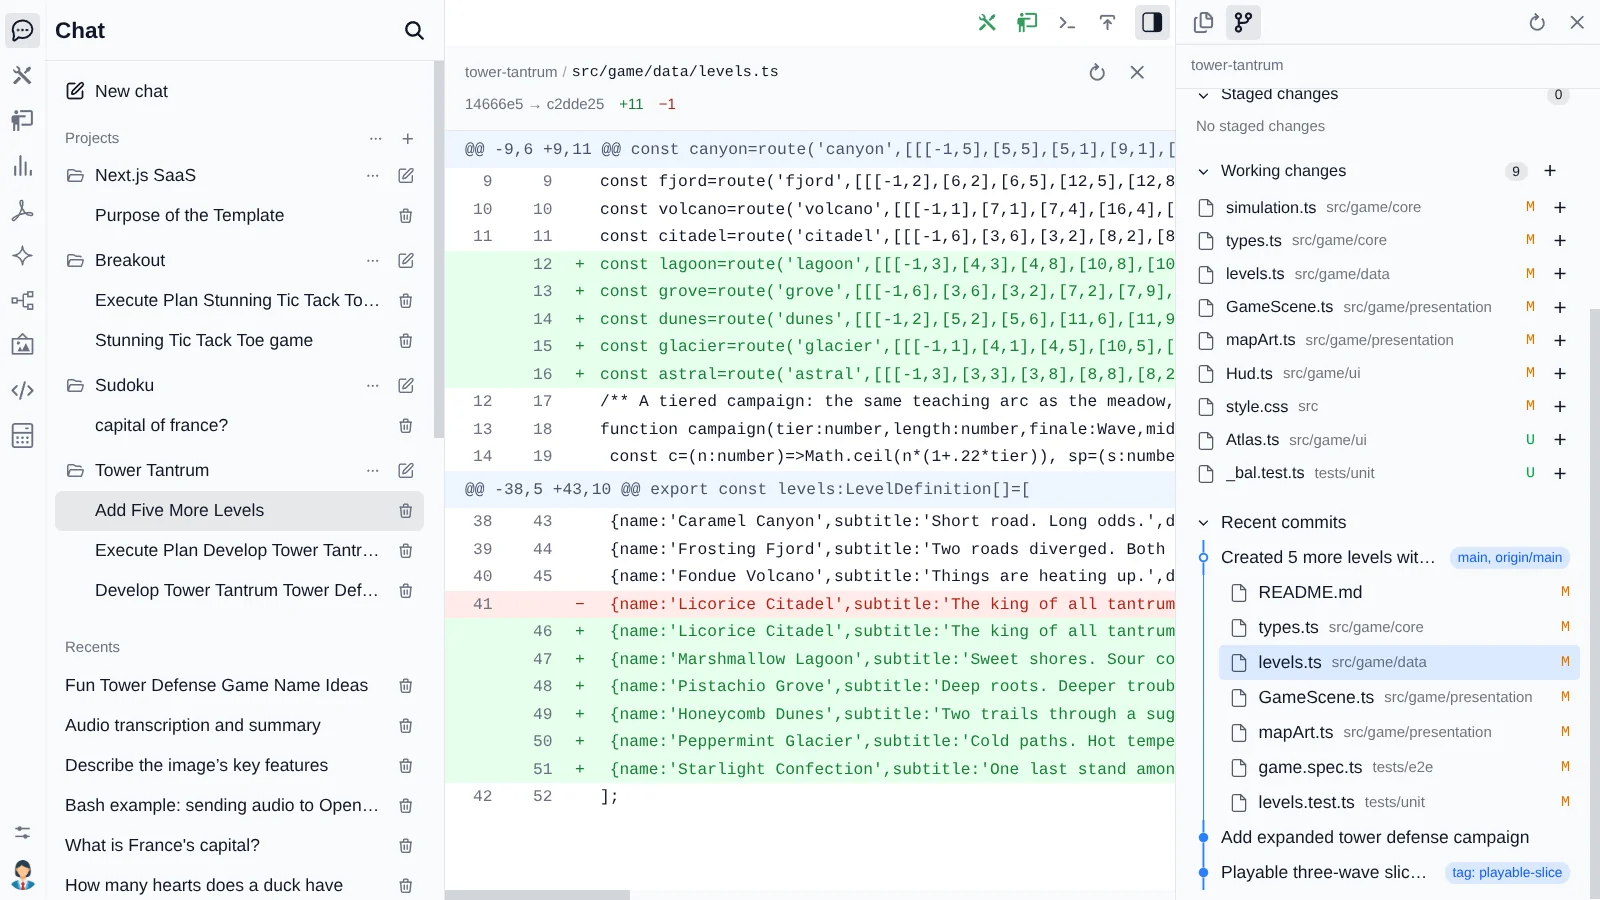Collapse the Recent commits section
This screenshot has width=1600, height=900.
pos(1204,522)
